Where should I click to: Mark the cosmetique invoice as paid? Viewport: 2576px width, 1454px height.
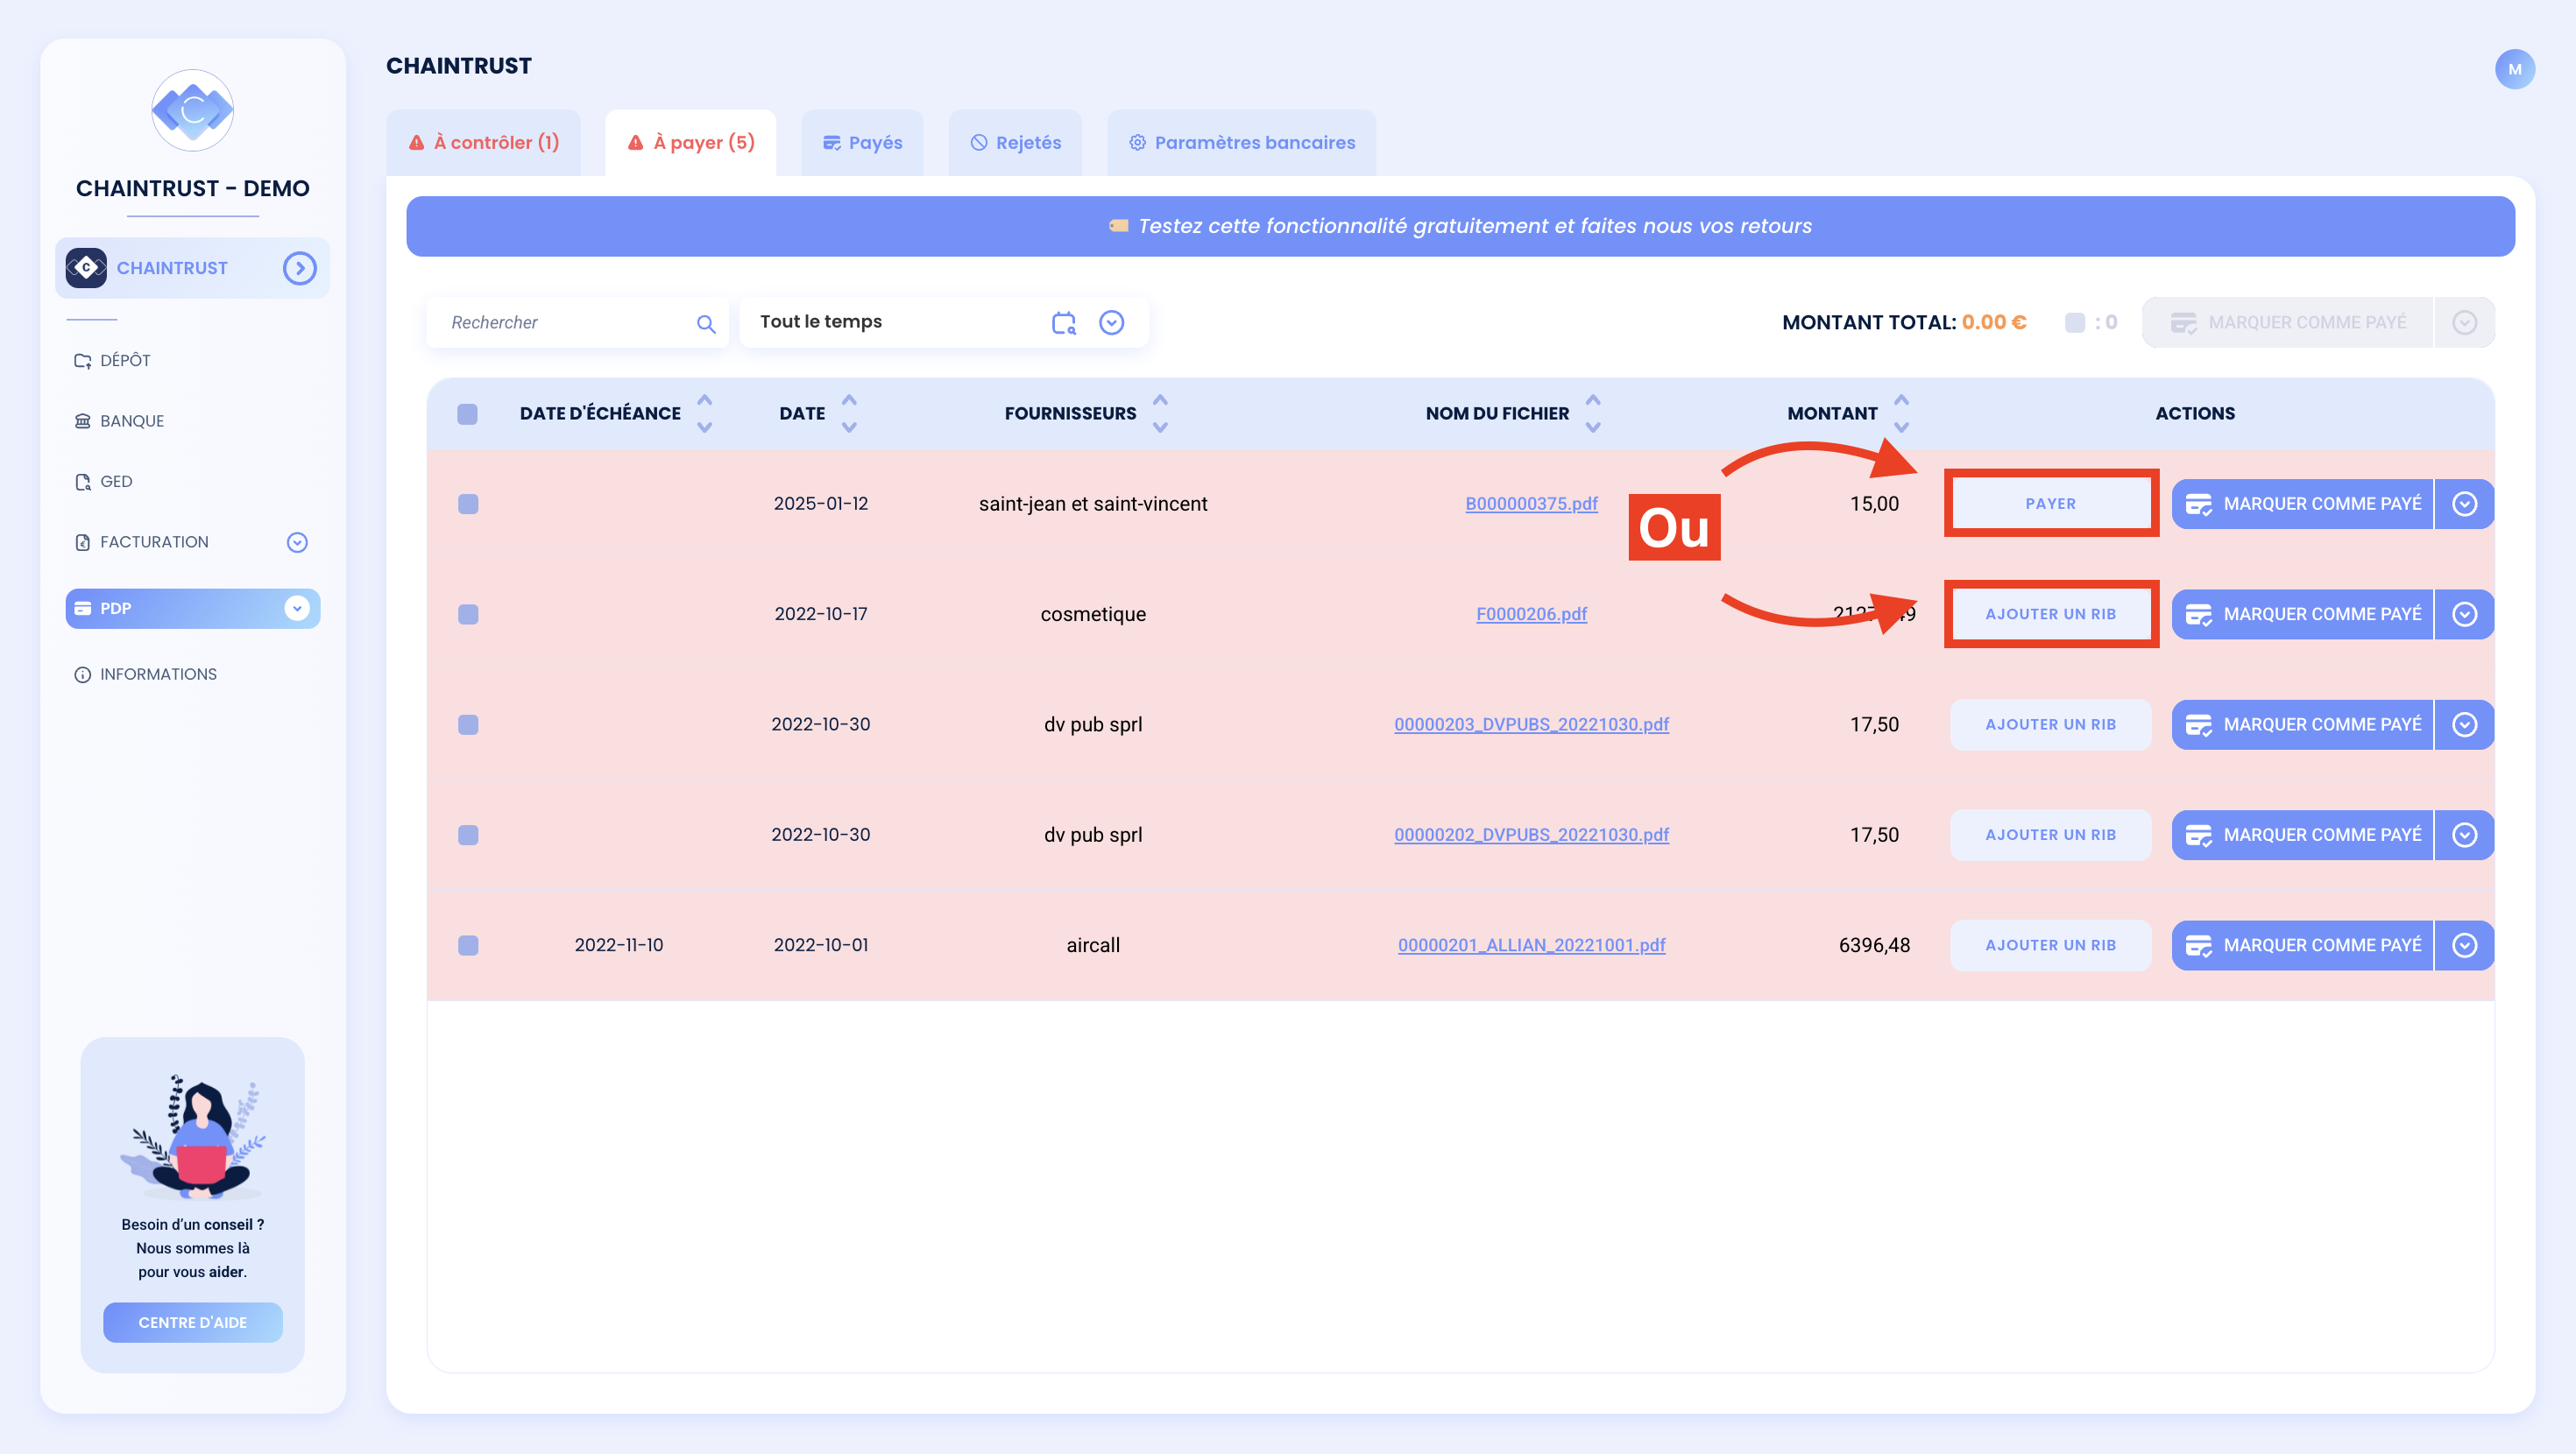coord(2302,614)
